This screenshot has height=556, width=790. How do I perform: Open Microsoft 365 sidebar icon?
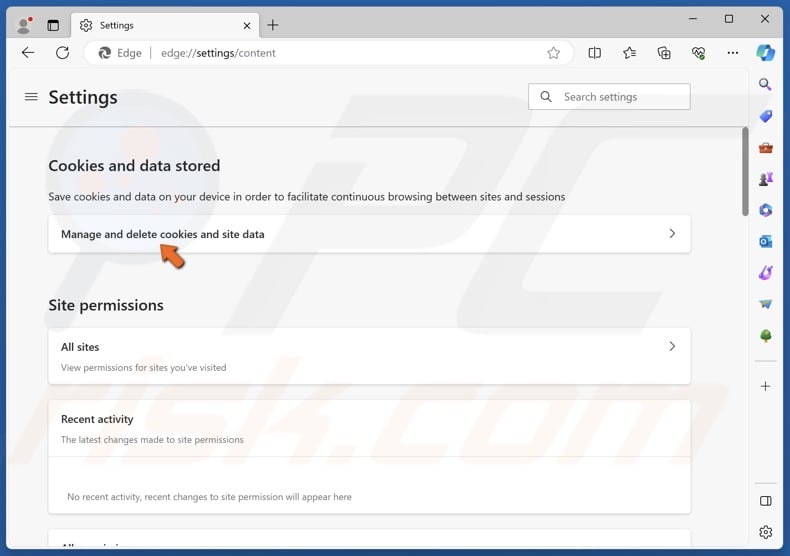pos(766,210)
